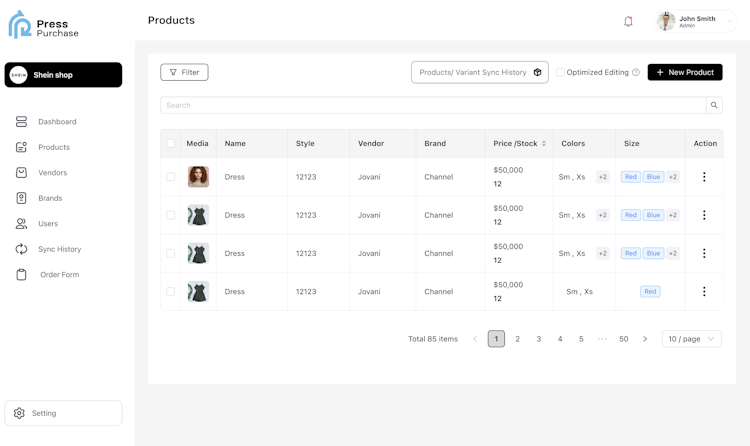Expand +2 sizes in the second row
This screenshot has width=750, height=446.
click(x=673, y=215)
